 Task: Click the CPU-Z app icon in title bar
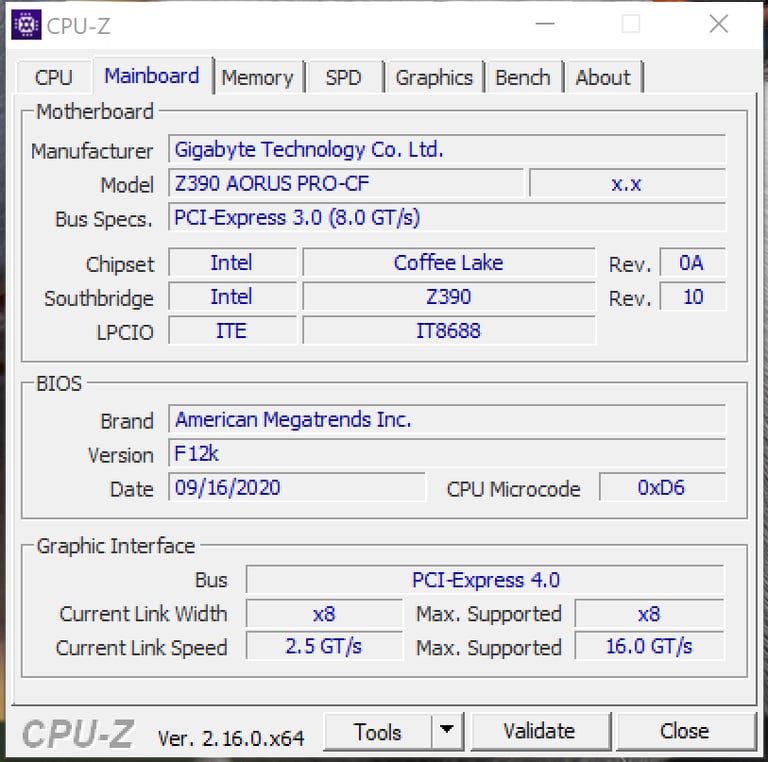[26, 24]
